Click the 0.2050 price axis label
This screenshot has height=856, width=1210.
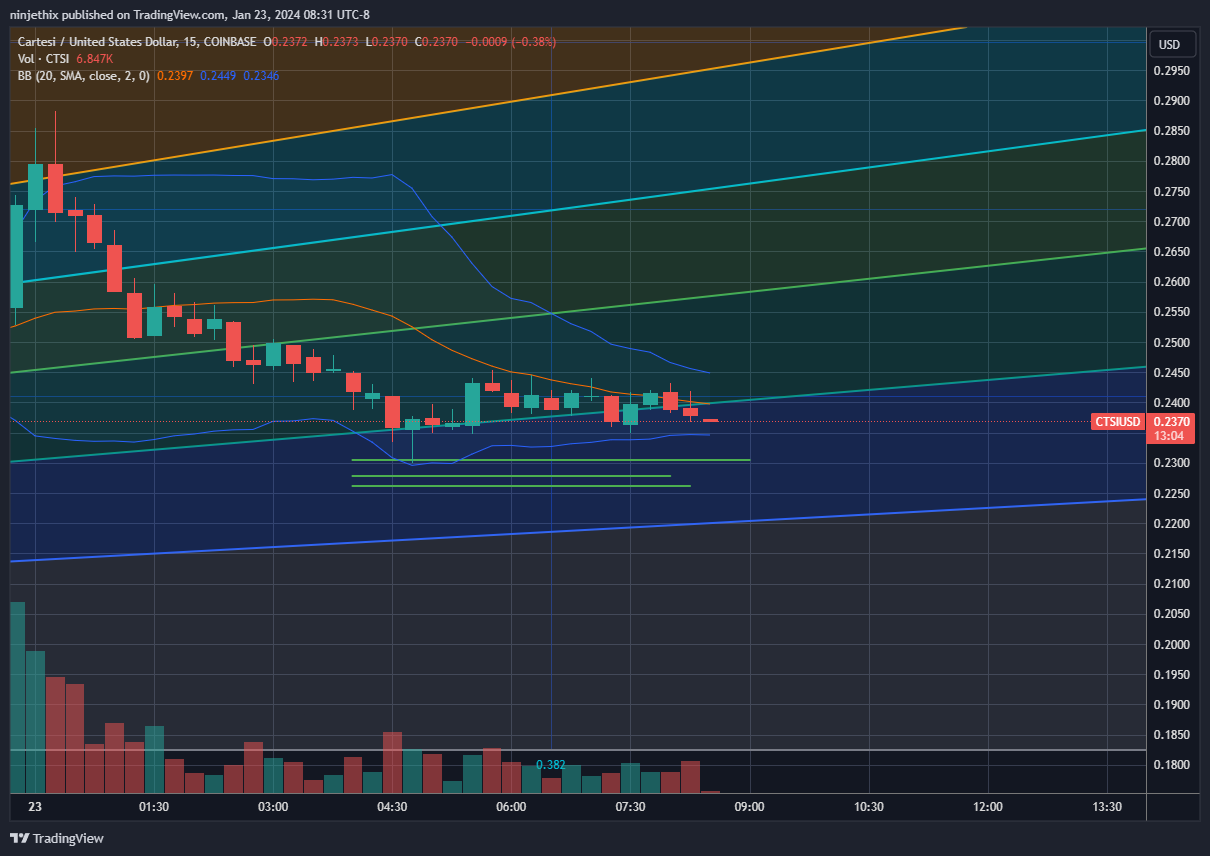(x=1170, y=614)
